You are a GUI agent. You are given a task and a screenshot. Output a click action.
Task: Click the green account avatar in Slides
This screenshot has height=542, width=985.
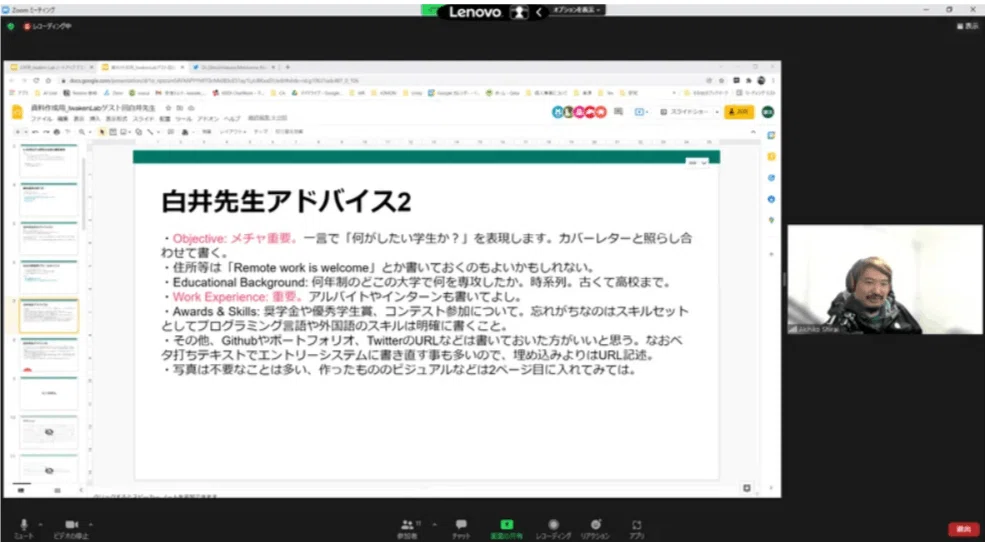point(768,112)
